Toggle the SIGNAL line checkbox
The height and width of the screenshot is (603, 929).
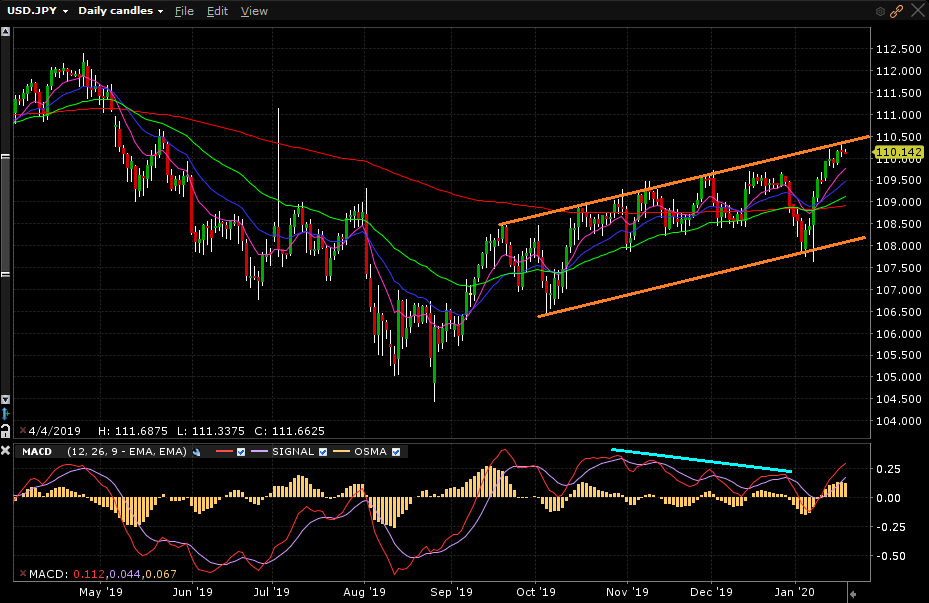coord(323,452)
